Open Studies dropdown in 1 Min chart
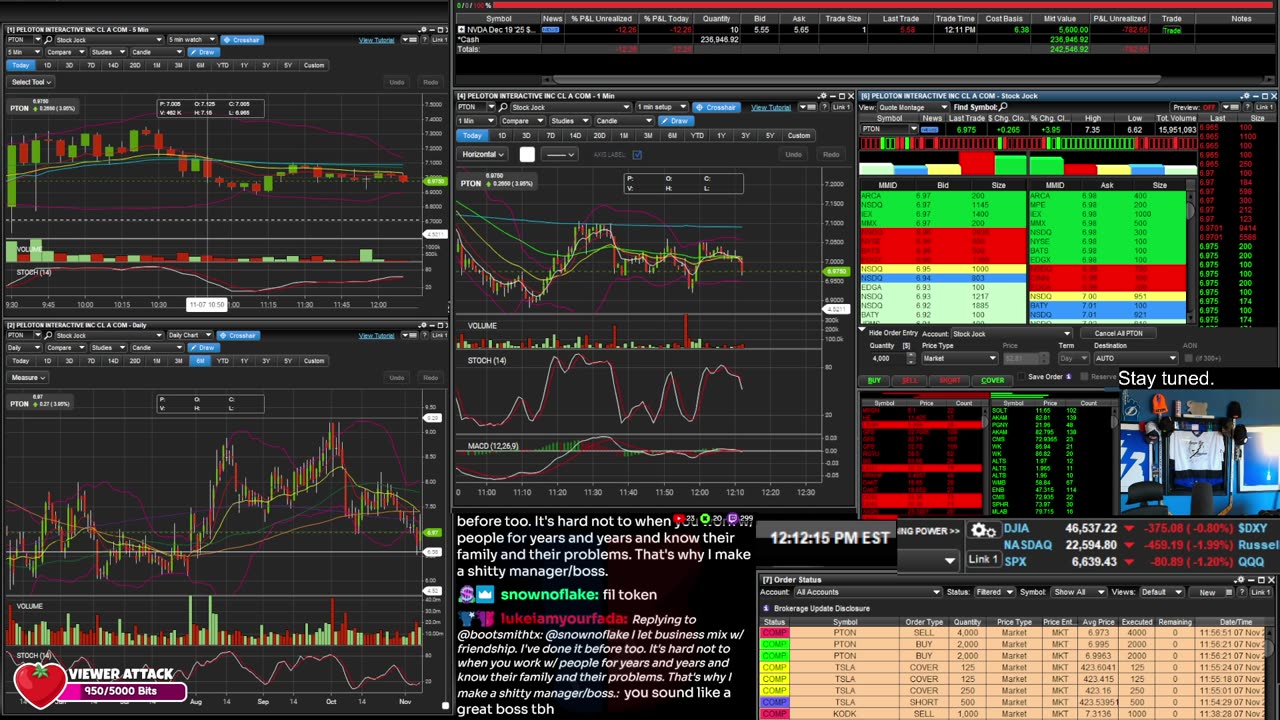 (568, 120)
